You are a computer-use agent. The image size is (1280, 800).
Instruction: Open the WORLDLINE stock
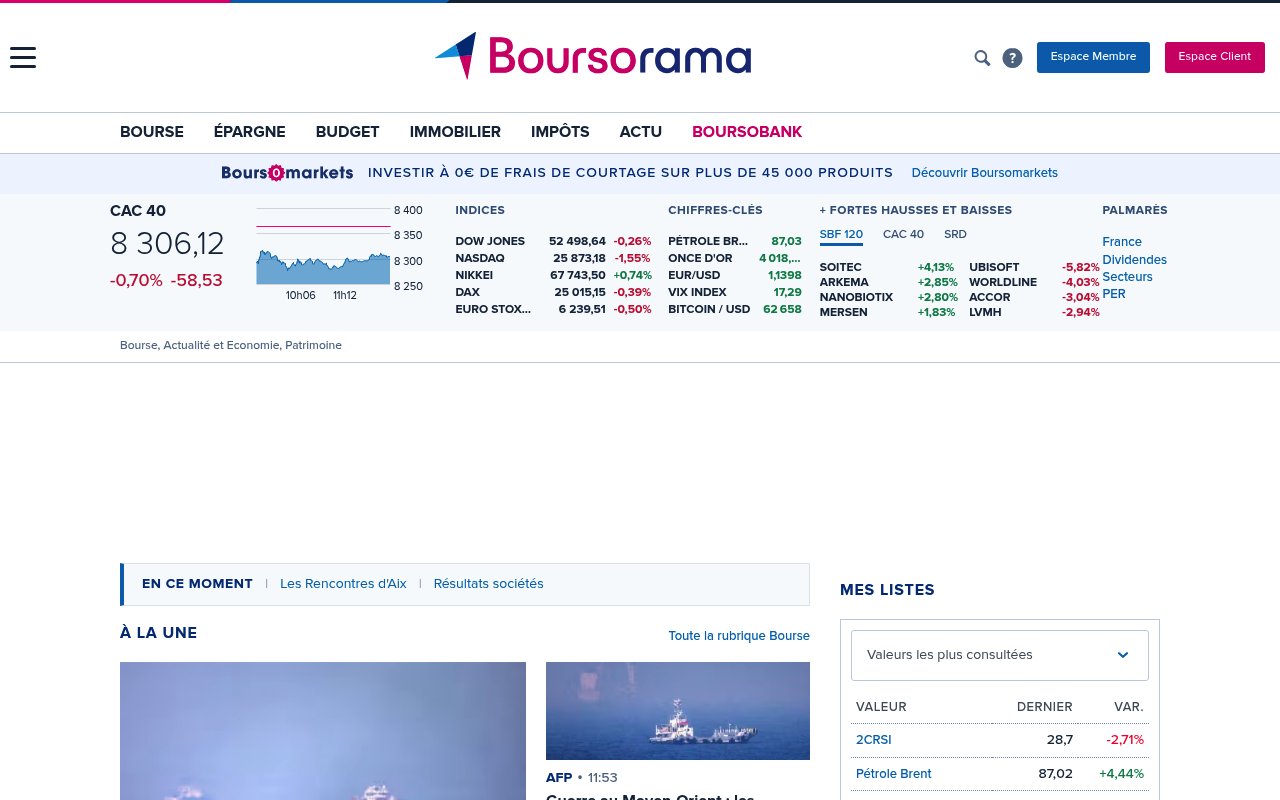(x=1003, y=282)
